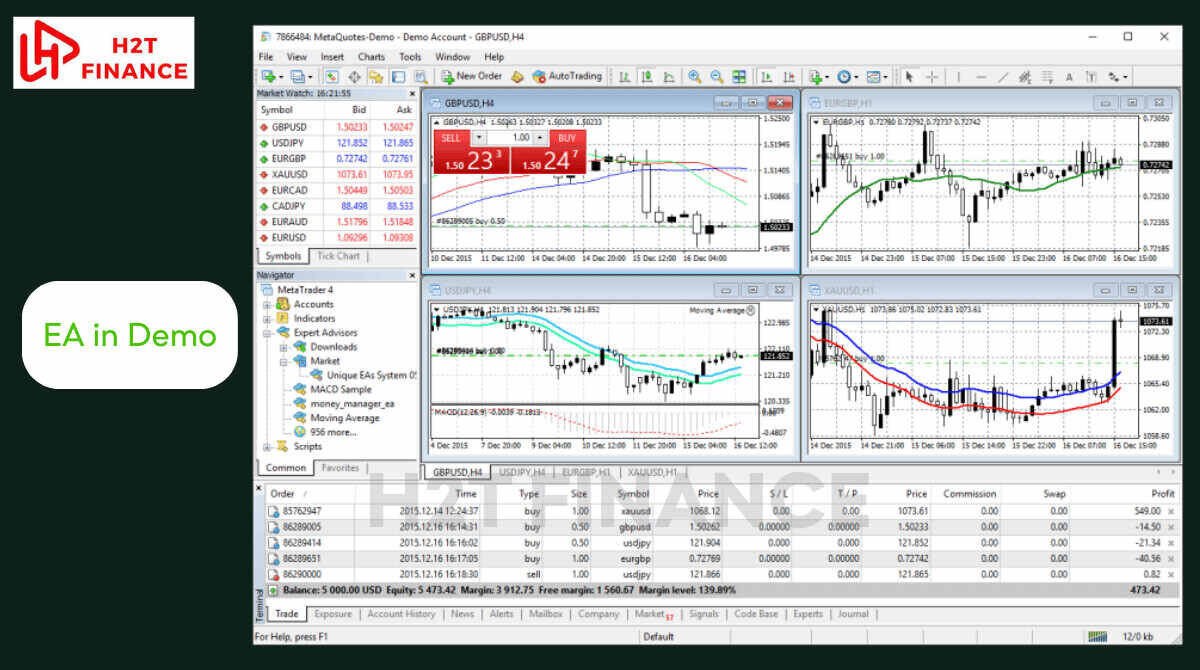Expand the Scripts tree node
Viewport: 1200px width, 670px height.
pyautogui.click(x=268, y=446)
